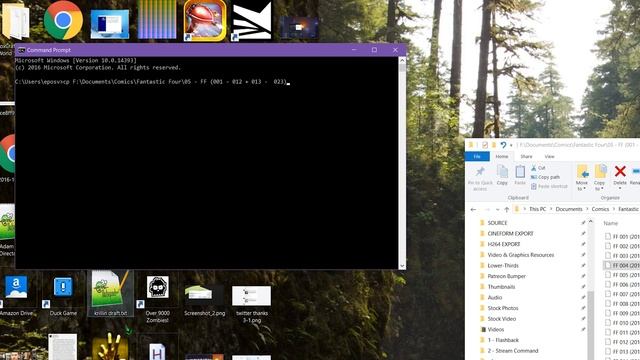Open the Move to dropdown

pyautogui.click(x=582, y=178)
